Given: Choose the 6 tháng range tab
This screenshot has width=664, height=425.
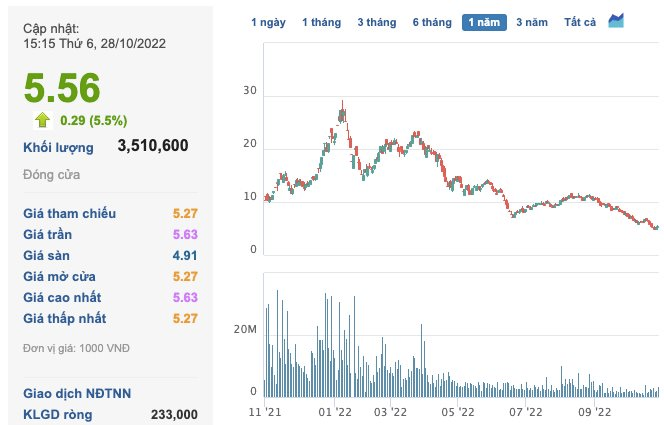Looking at the screenshot, I should [x=430, y=22].
